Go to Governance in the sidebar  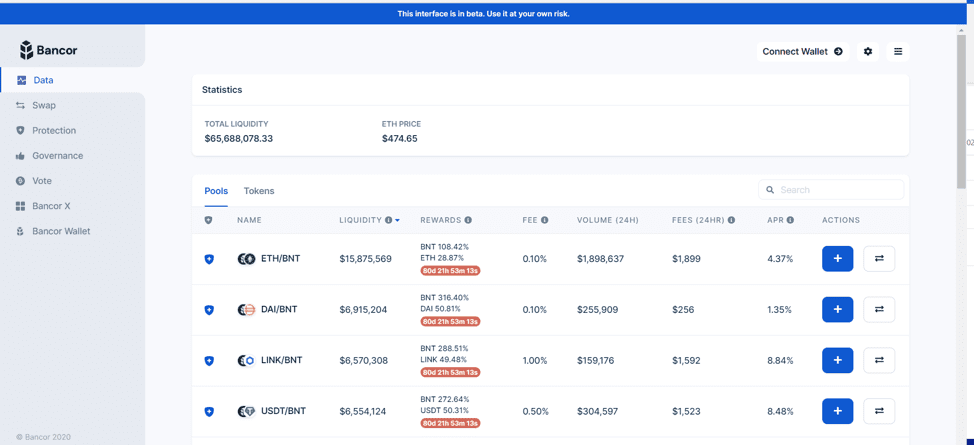(57, 156)
